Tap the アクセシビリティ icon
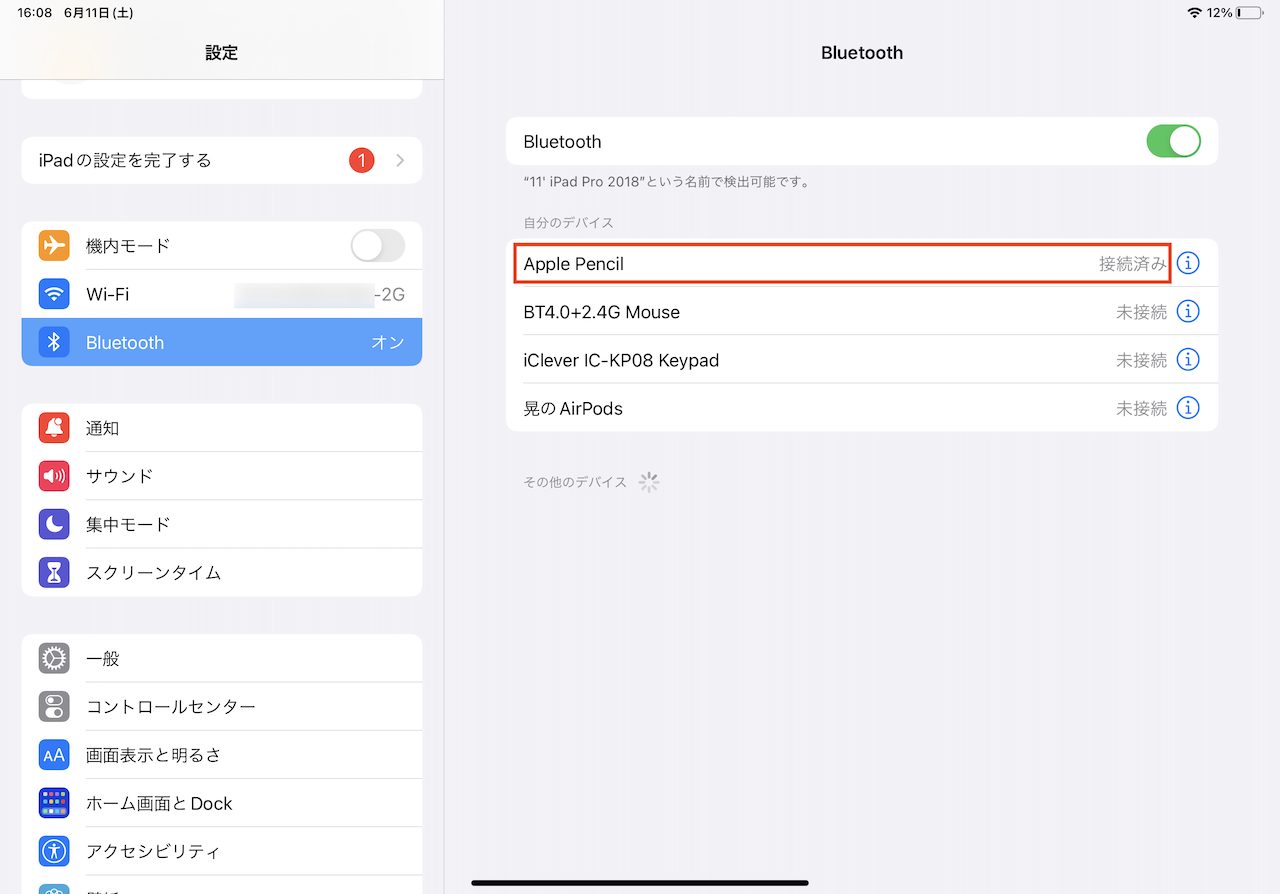1280x894 pixels. click(x=54, y=851)
